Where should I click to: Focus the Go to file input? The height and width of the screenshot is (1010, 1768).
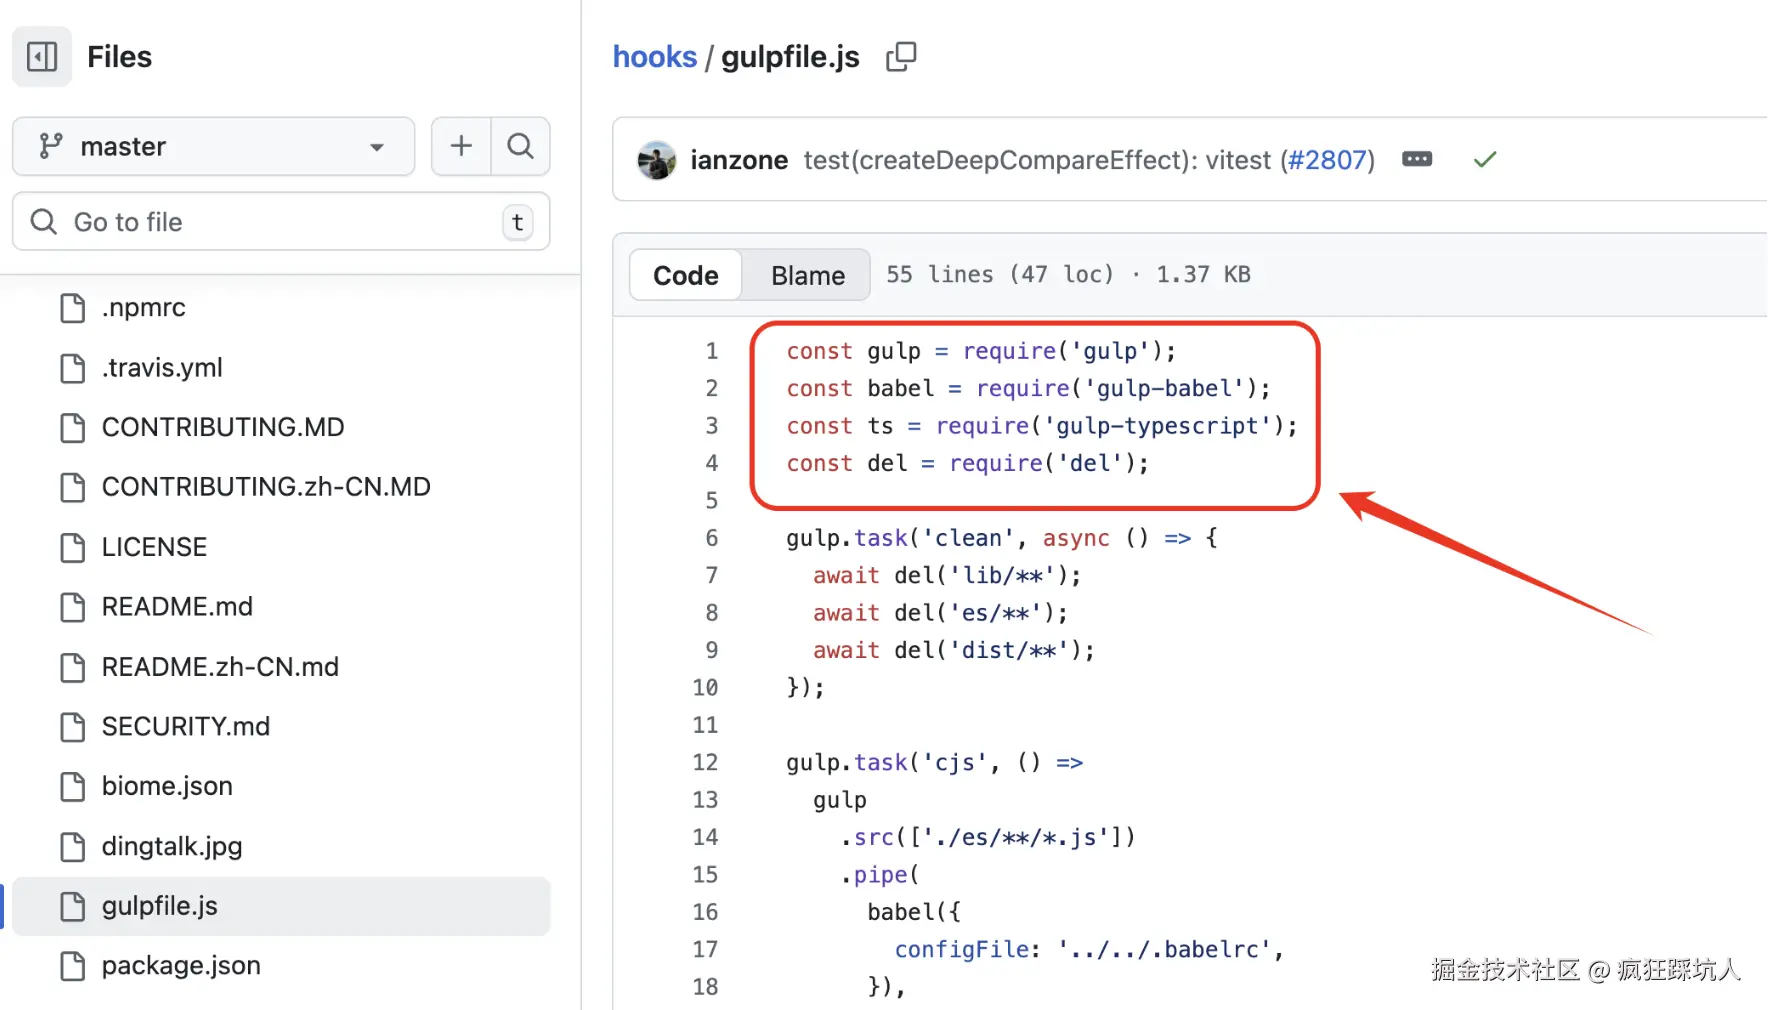(281, 222)
